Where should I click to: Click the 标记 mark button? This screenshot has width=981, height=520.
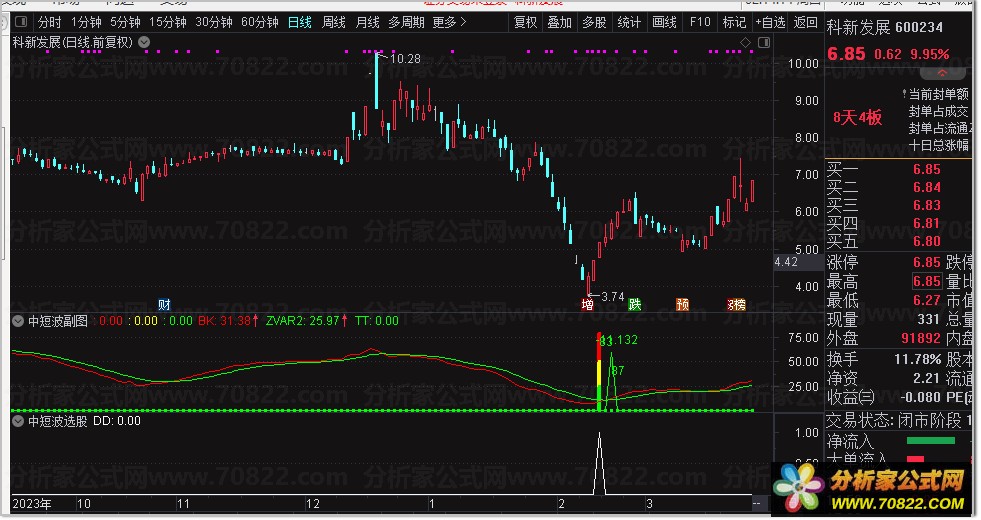pos(734,23)
